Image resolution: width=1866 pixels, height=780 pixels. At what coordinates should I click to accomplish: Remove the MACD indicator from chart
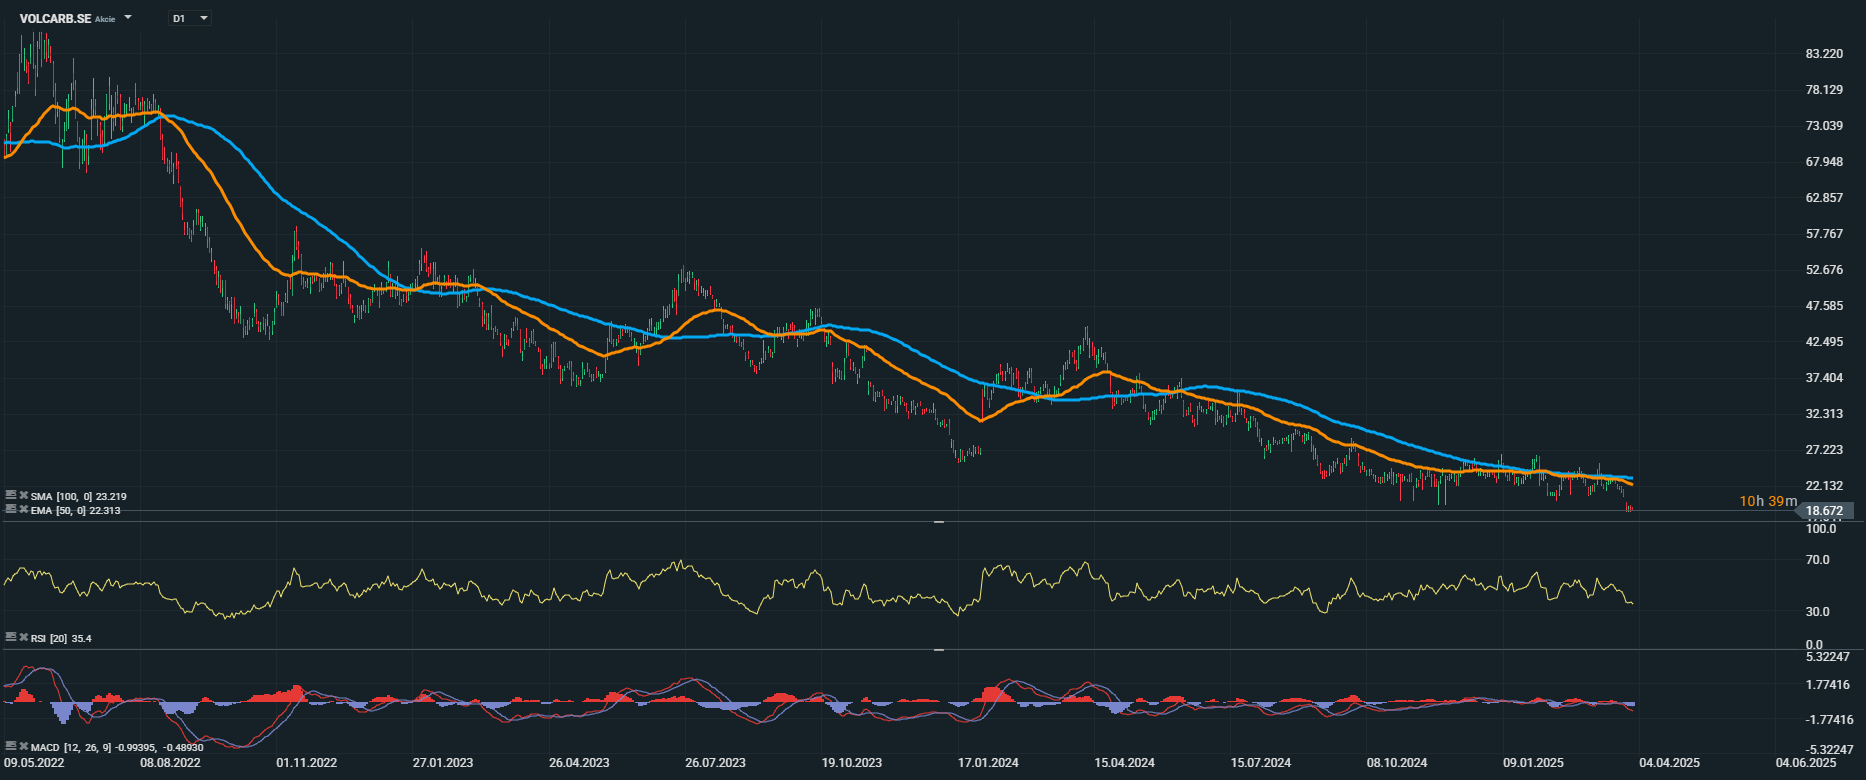tap(23, 747)
